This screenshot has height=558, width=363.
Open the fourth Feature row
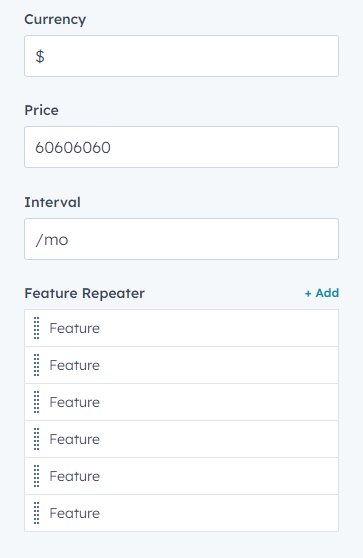182,439
